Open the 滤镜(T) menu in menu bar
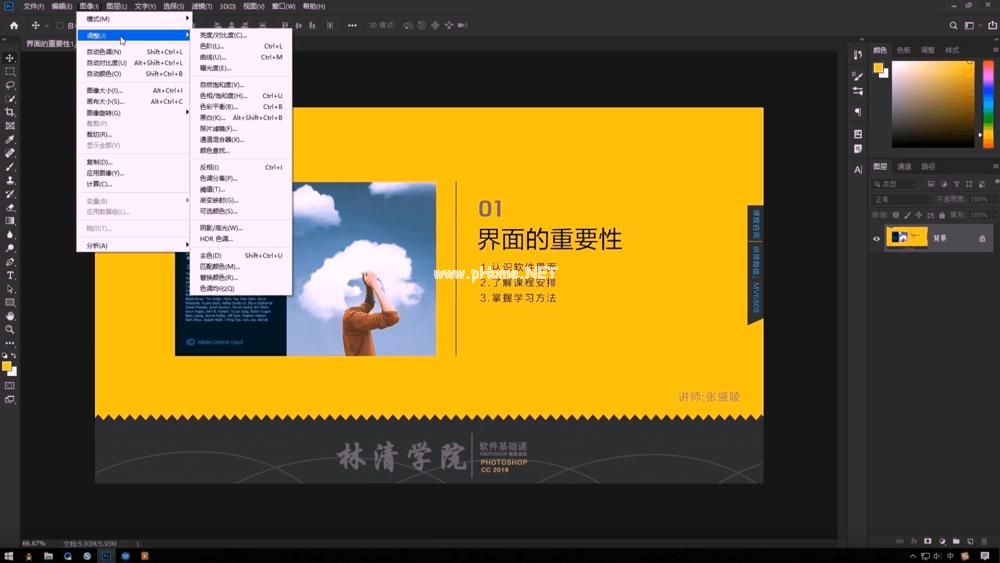Screen dimensions: 1000x563 [x=202, y=6]
